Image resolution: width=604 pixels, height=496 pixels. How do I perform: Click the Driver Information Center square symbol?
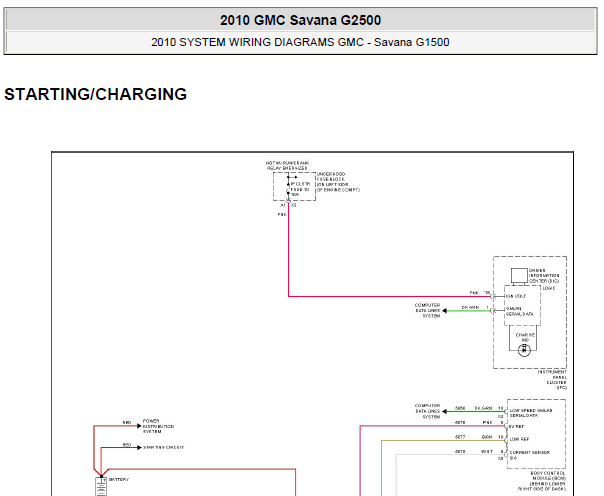click(x=519, y=276)
